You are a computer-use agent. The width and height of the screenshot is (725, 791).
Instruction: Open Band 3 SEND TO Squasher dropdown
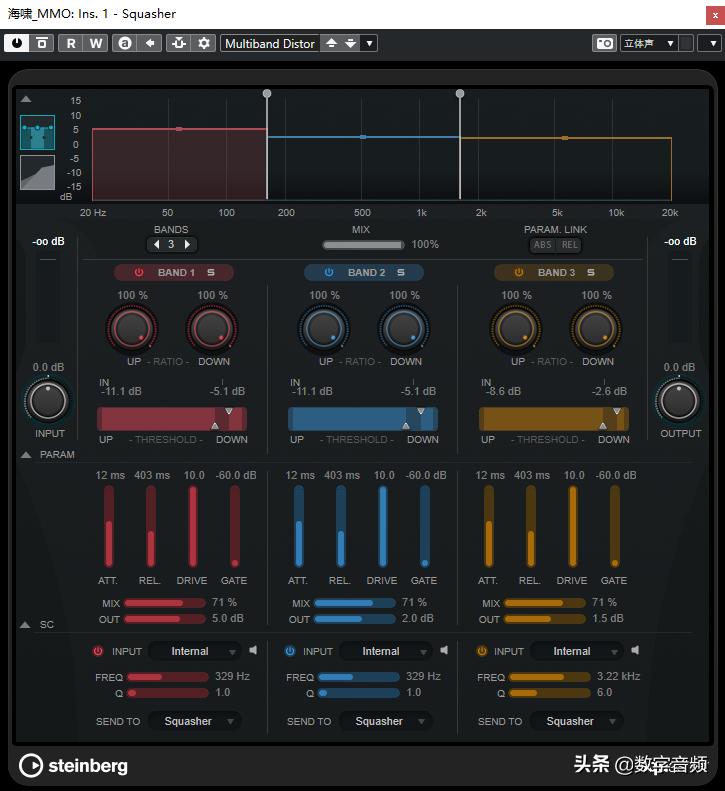(577, 721)
